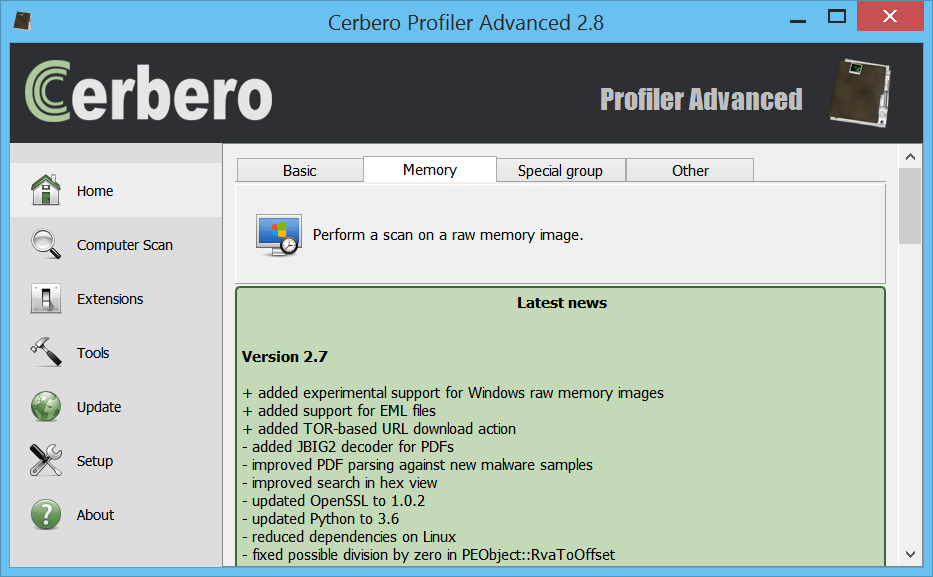Click the title bar application icon
This screenshot has height=577, width=933.
pos(22,21)
